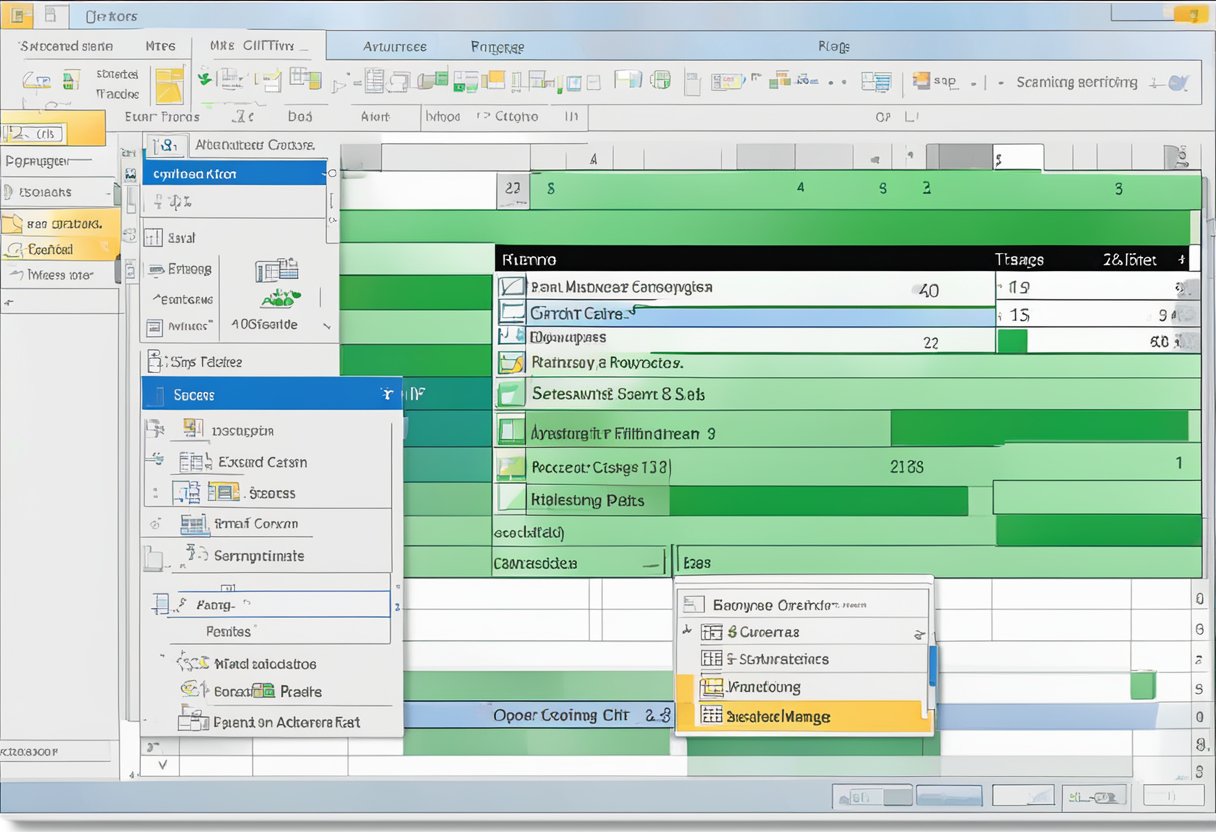The image size is (1216, 832).
Task: Click the Subcategories icon in the context menu
Action: click(x=712, y=659)
